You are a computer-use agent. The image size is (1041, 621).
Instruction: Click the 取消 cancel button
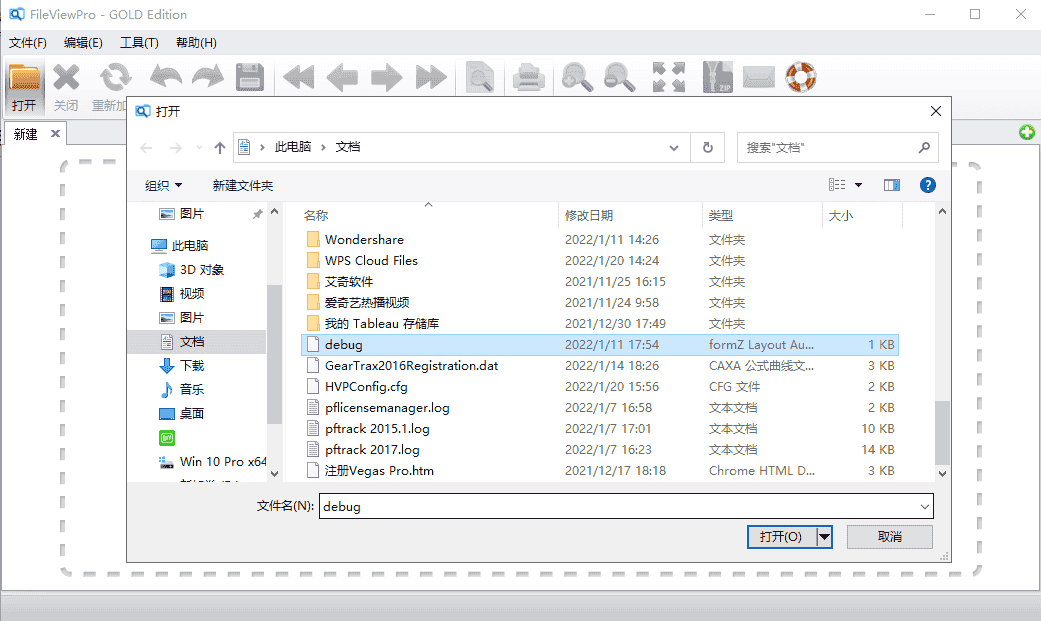point(889,537)
